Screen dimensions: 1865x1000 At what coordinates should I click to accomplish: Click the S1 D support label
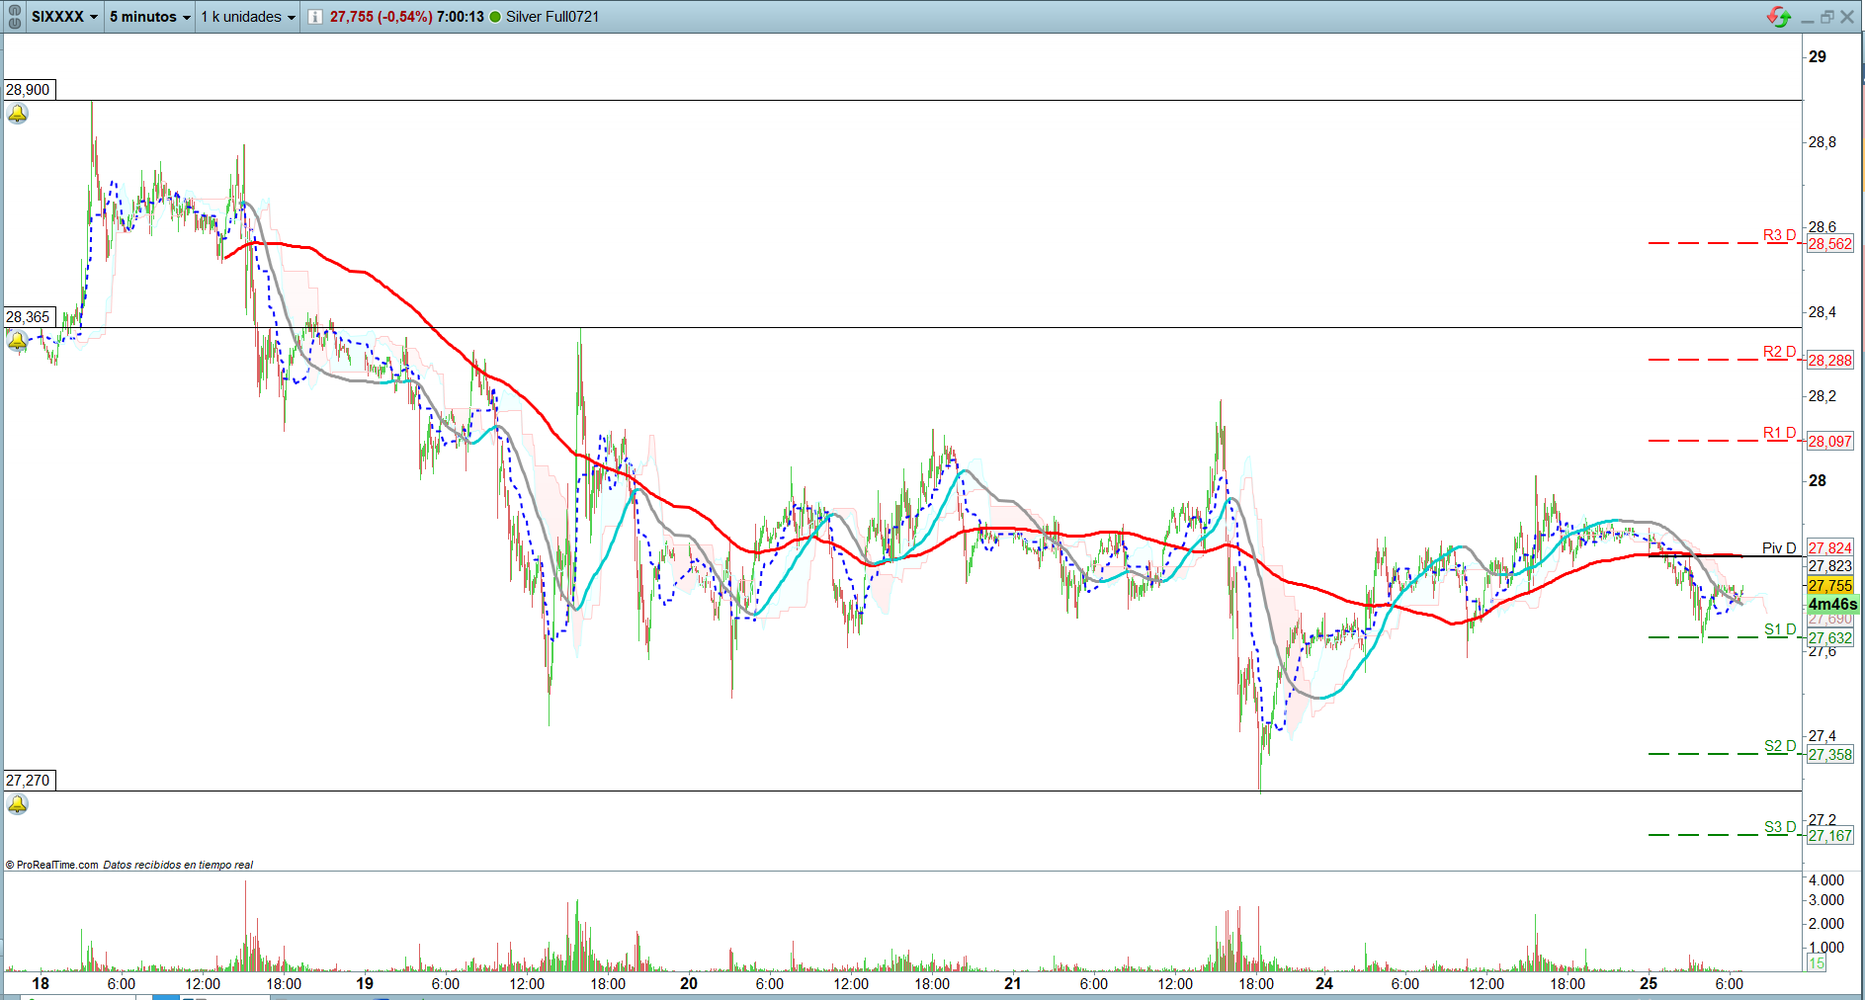click(1779, 630)
